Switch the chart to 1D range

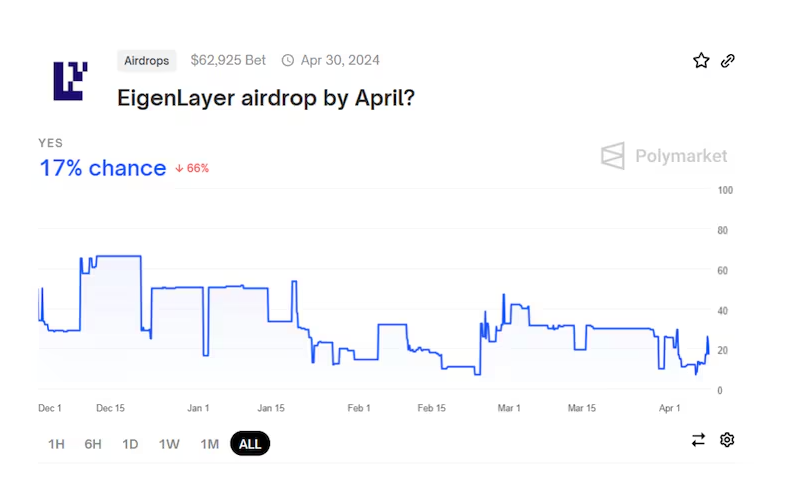point(130,444)
